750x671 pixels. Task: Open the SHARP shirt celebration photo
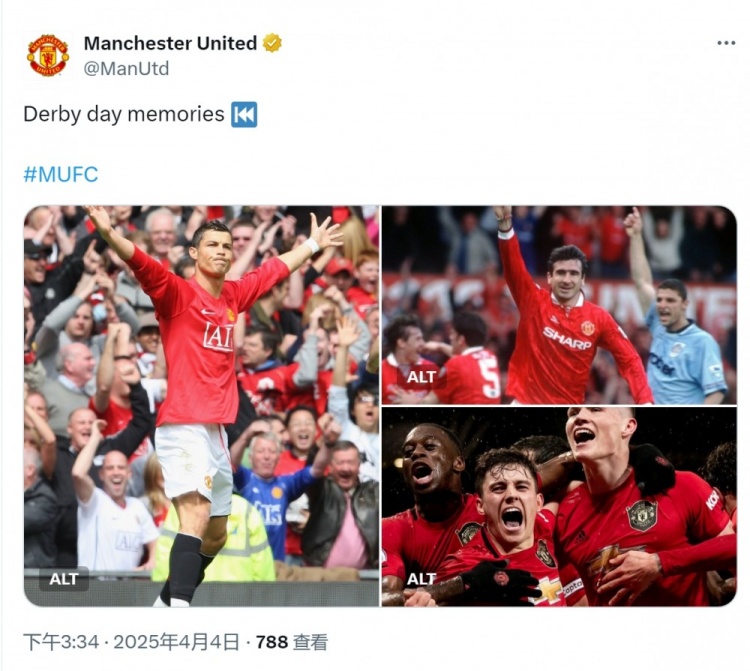click(559, 305)
